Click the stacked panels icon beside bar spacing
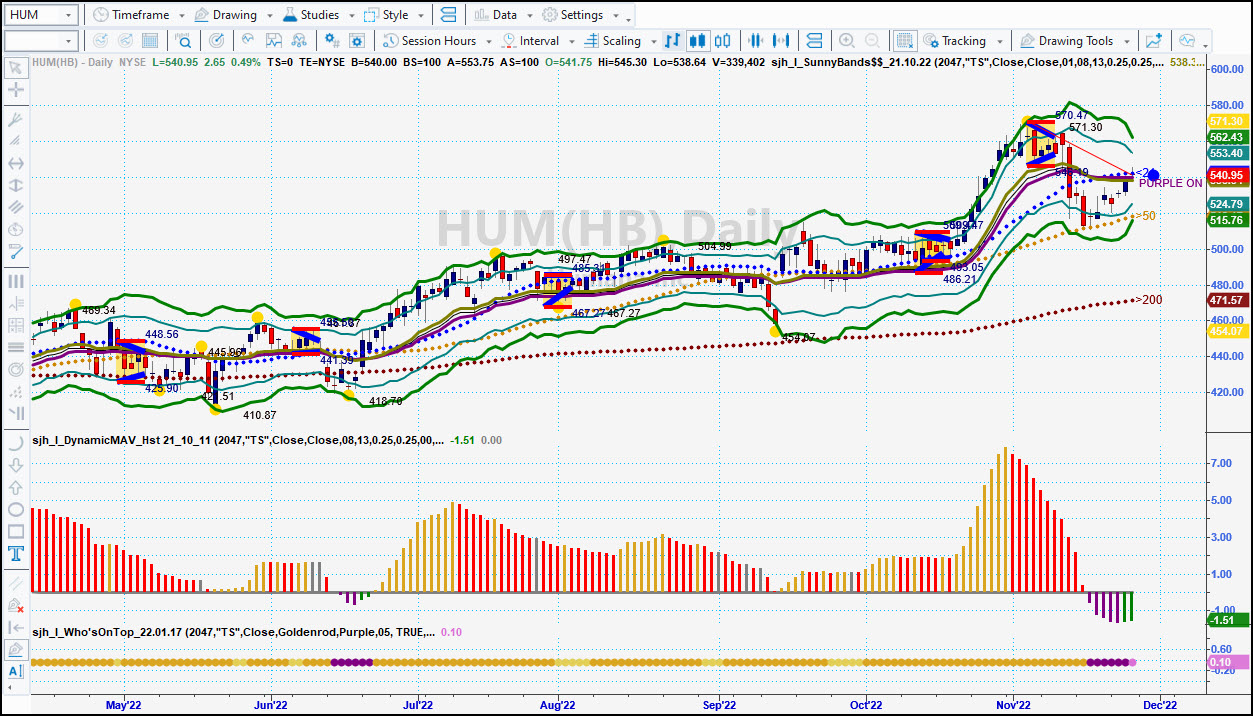 coord(814,41)
